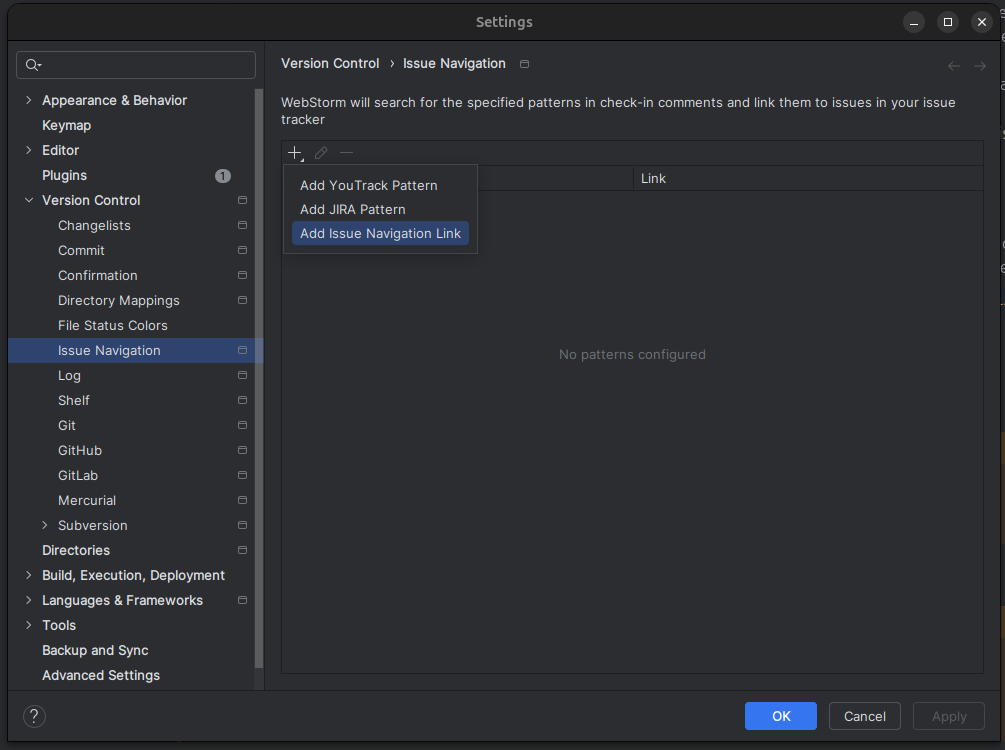Screen dimensions: 1005x750
Task: Click the Plugins update badge
Action: [x=222, y=176]
